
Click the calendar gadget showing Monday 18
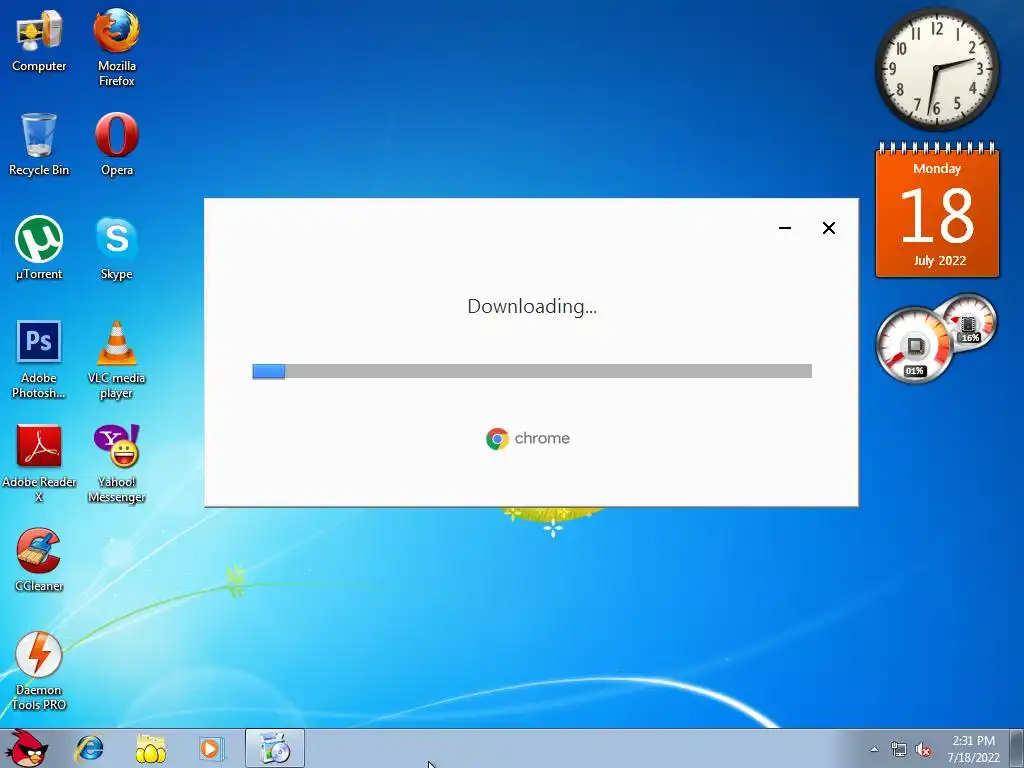937,210
